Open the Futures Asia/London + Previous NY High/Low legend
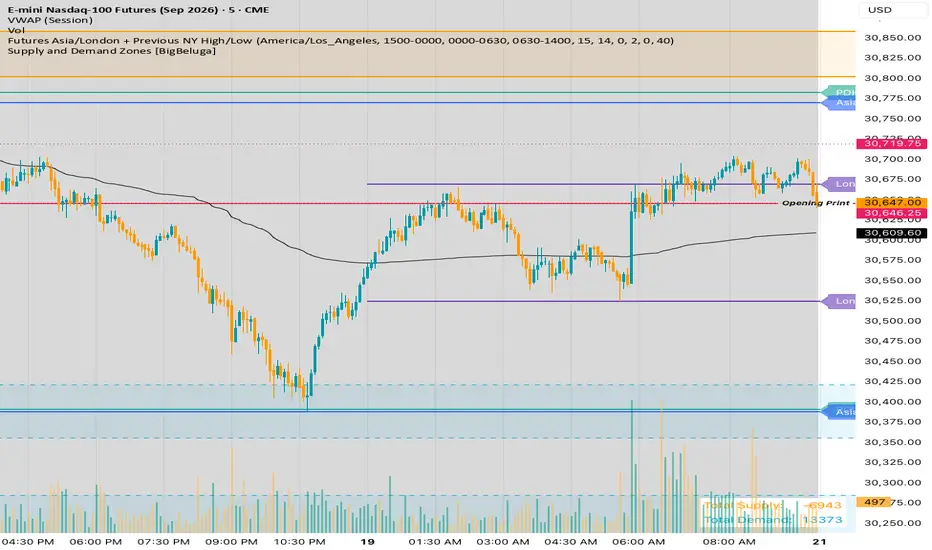 tap(341, 40)
